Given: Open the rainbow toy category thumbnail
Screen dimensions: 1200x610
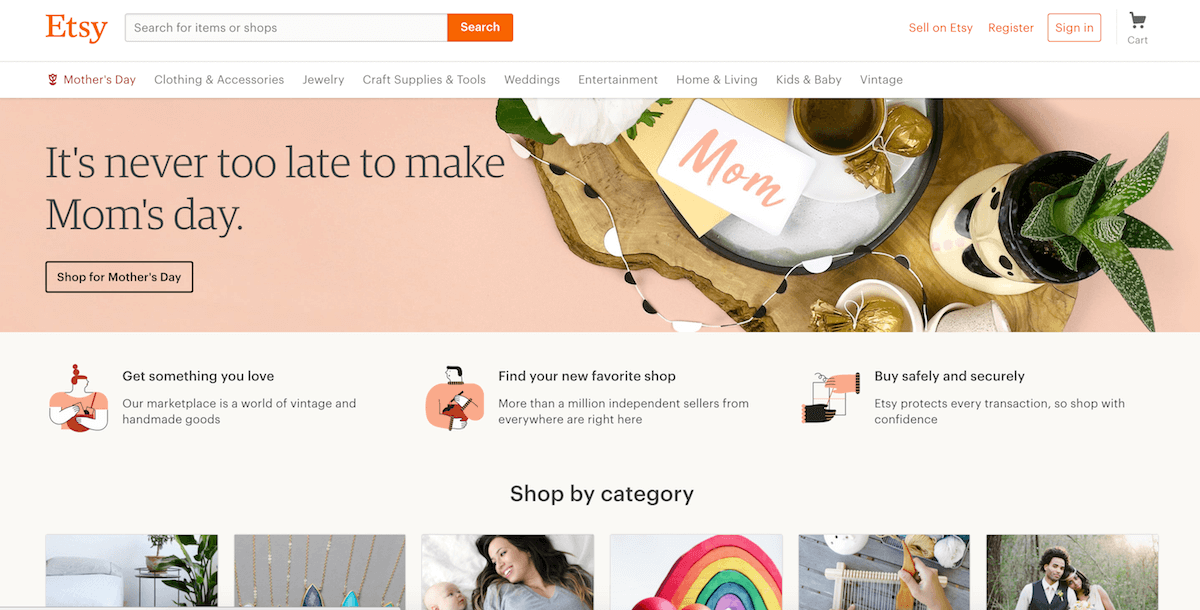Looking at the screenshot, I should (696, 572).
